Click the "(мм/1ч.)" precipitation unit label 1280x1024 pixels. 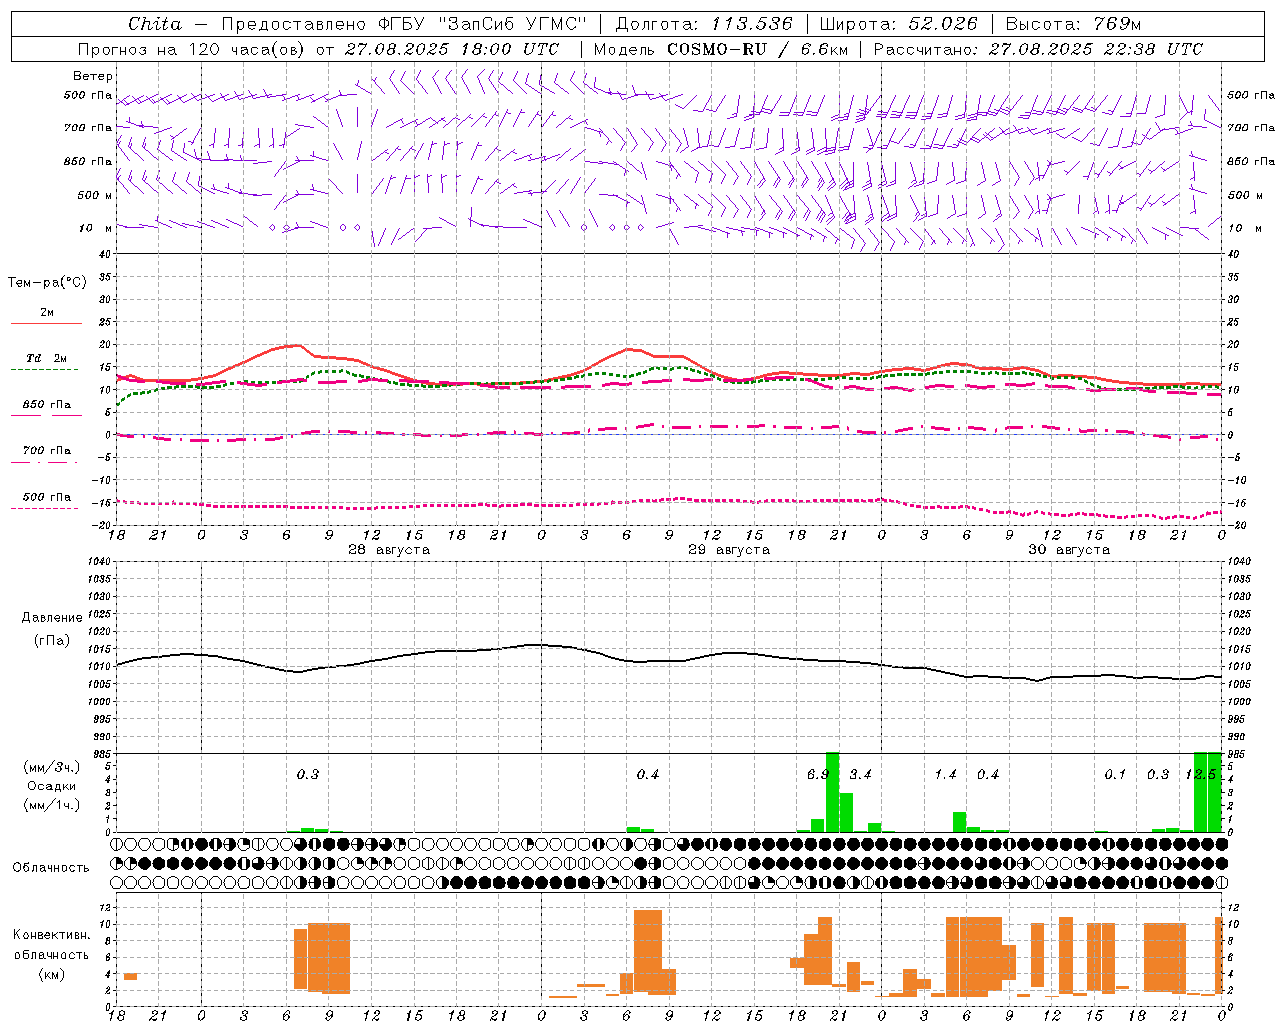coord(51,805)
